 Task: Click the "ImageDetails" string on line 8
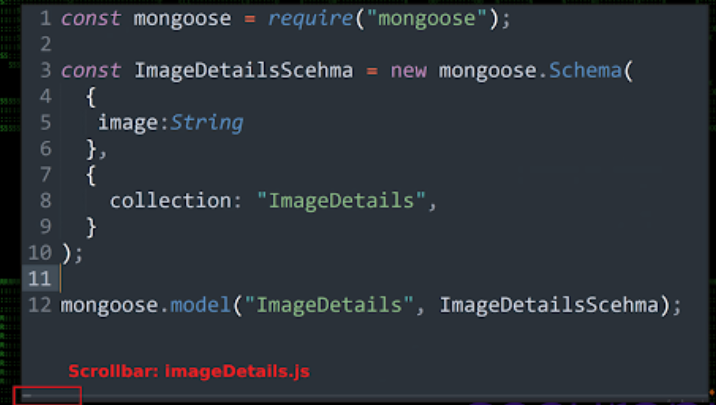[x=348, y=200]
